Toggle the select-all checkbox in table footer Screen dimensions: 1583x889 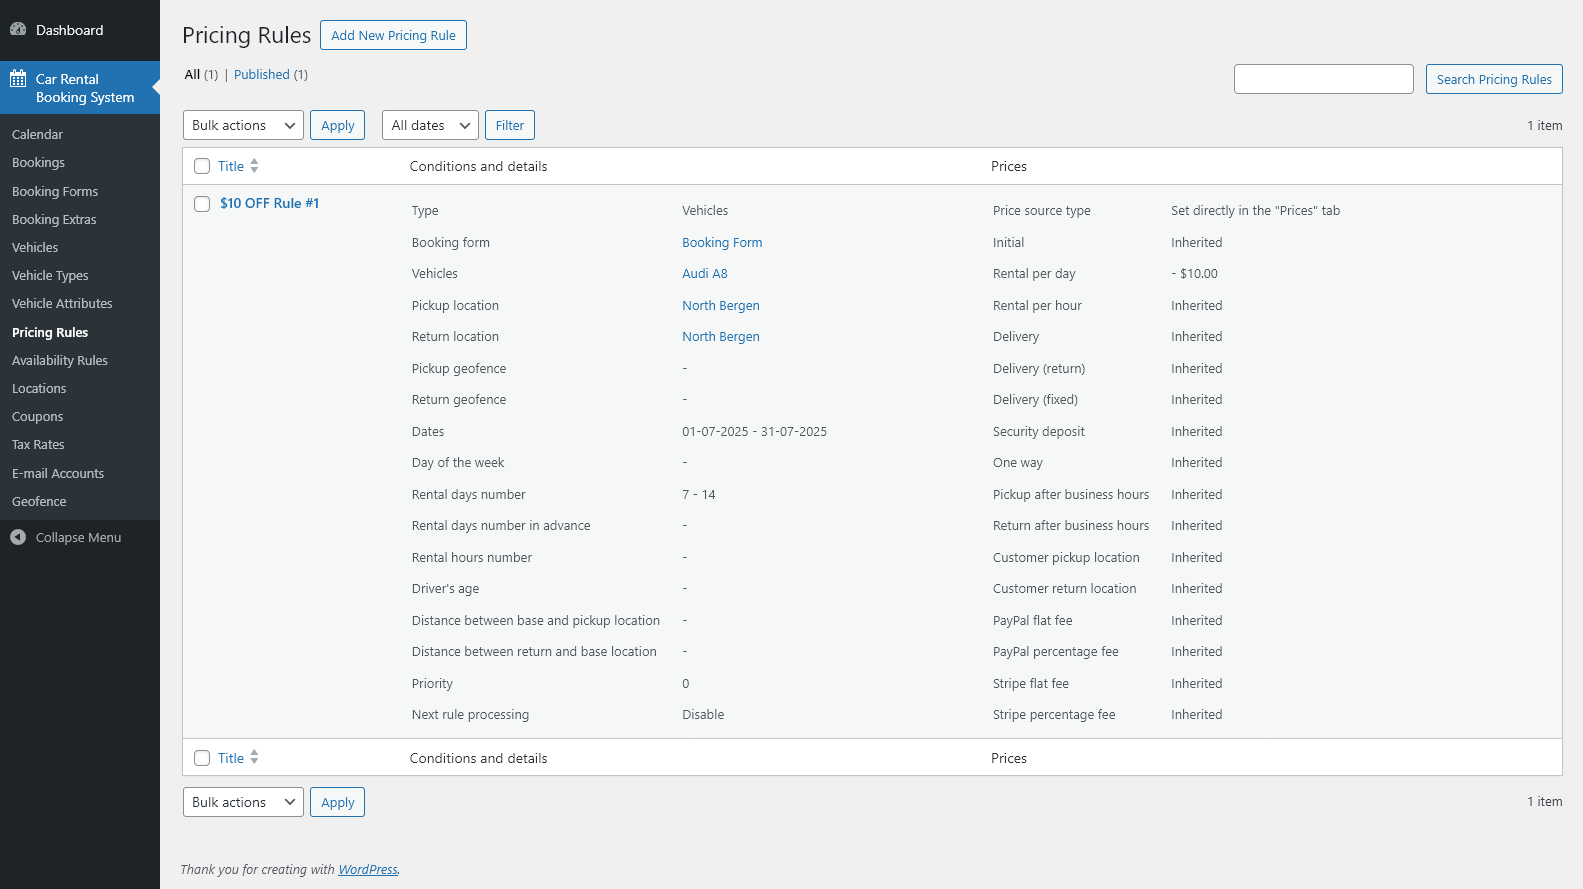click(202, 758)
